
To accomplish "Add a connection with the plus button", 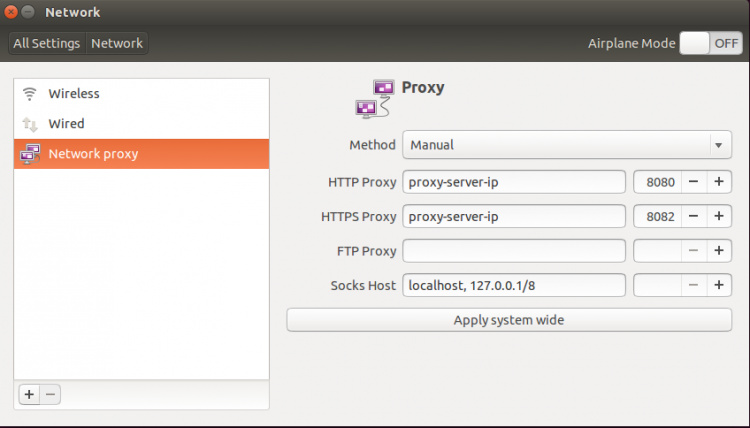I will 29,394.
